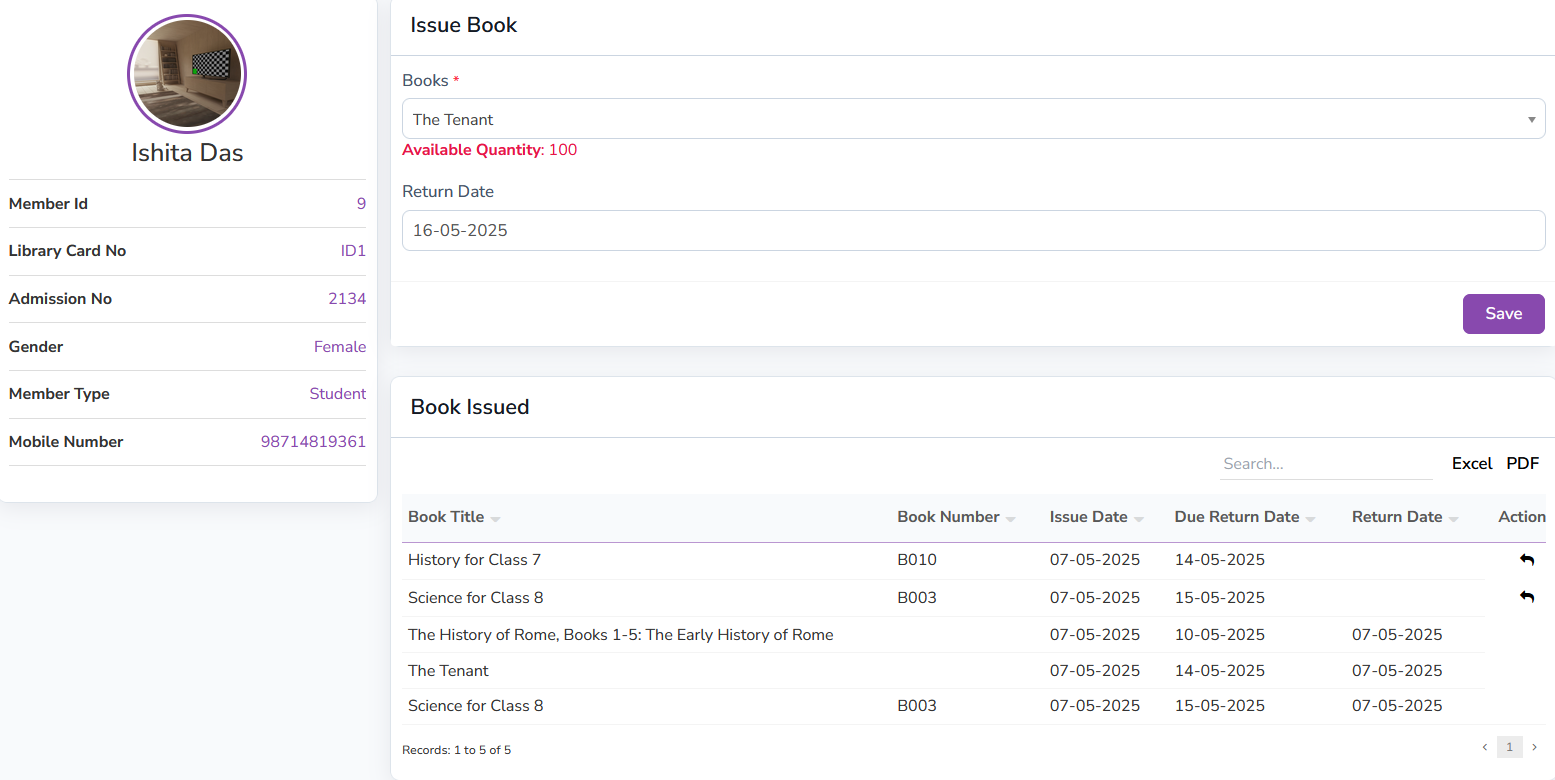The image size is (1555, 780).
Task: Click sort arrow beside Issue Date header
Action: [x=1139, y=519]
